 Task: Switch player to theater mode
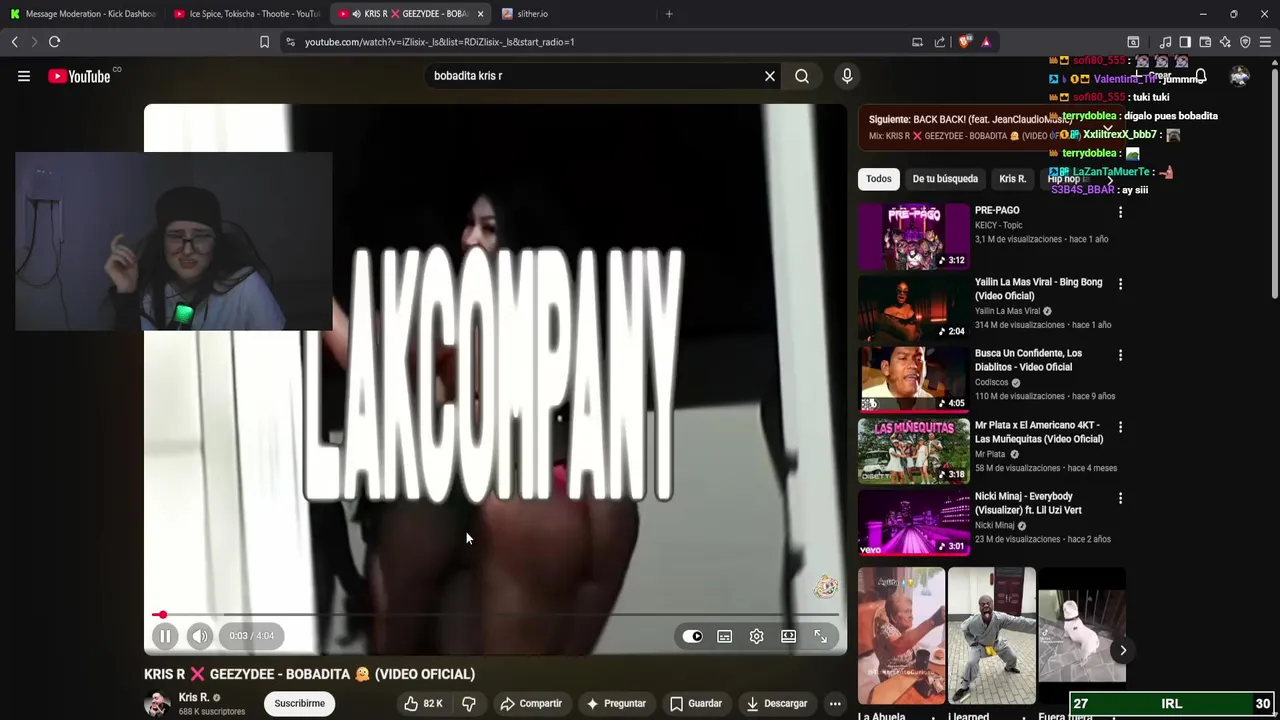pyautogui.click(x=789, y=636)
